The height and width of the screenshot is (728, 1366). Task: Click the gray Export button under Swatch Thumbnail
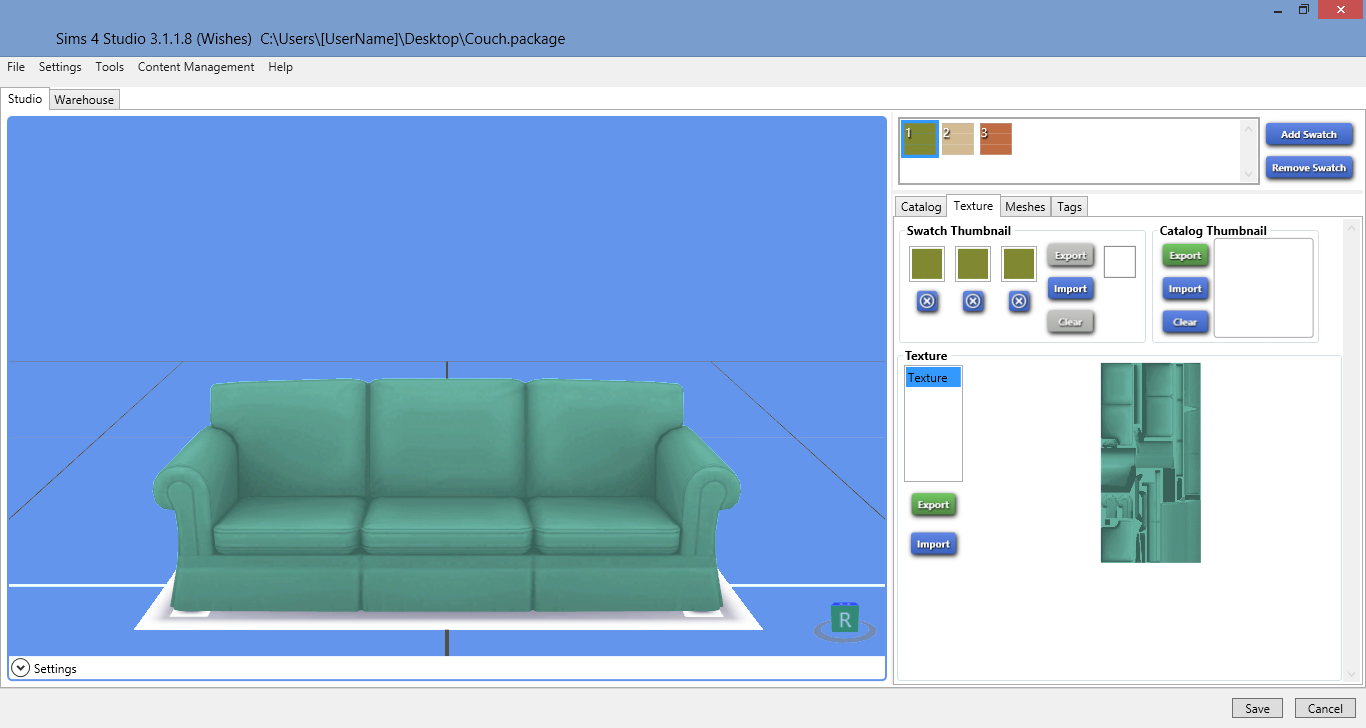pyautogui.click(x=1070, y=255)
